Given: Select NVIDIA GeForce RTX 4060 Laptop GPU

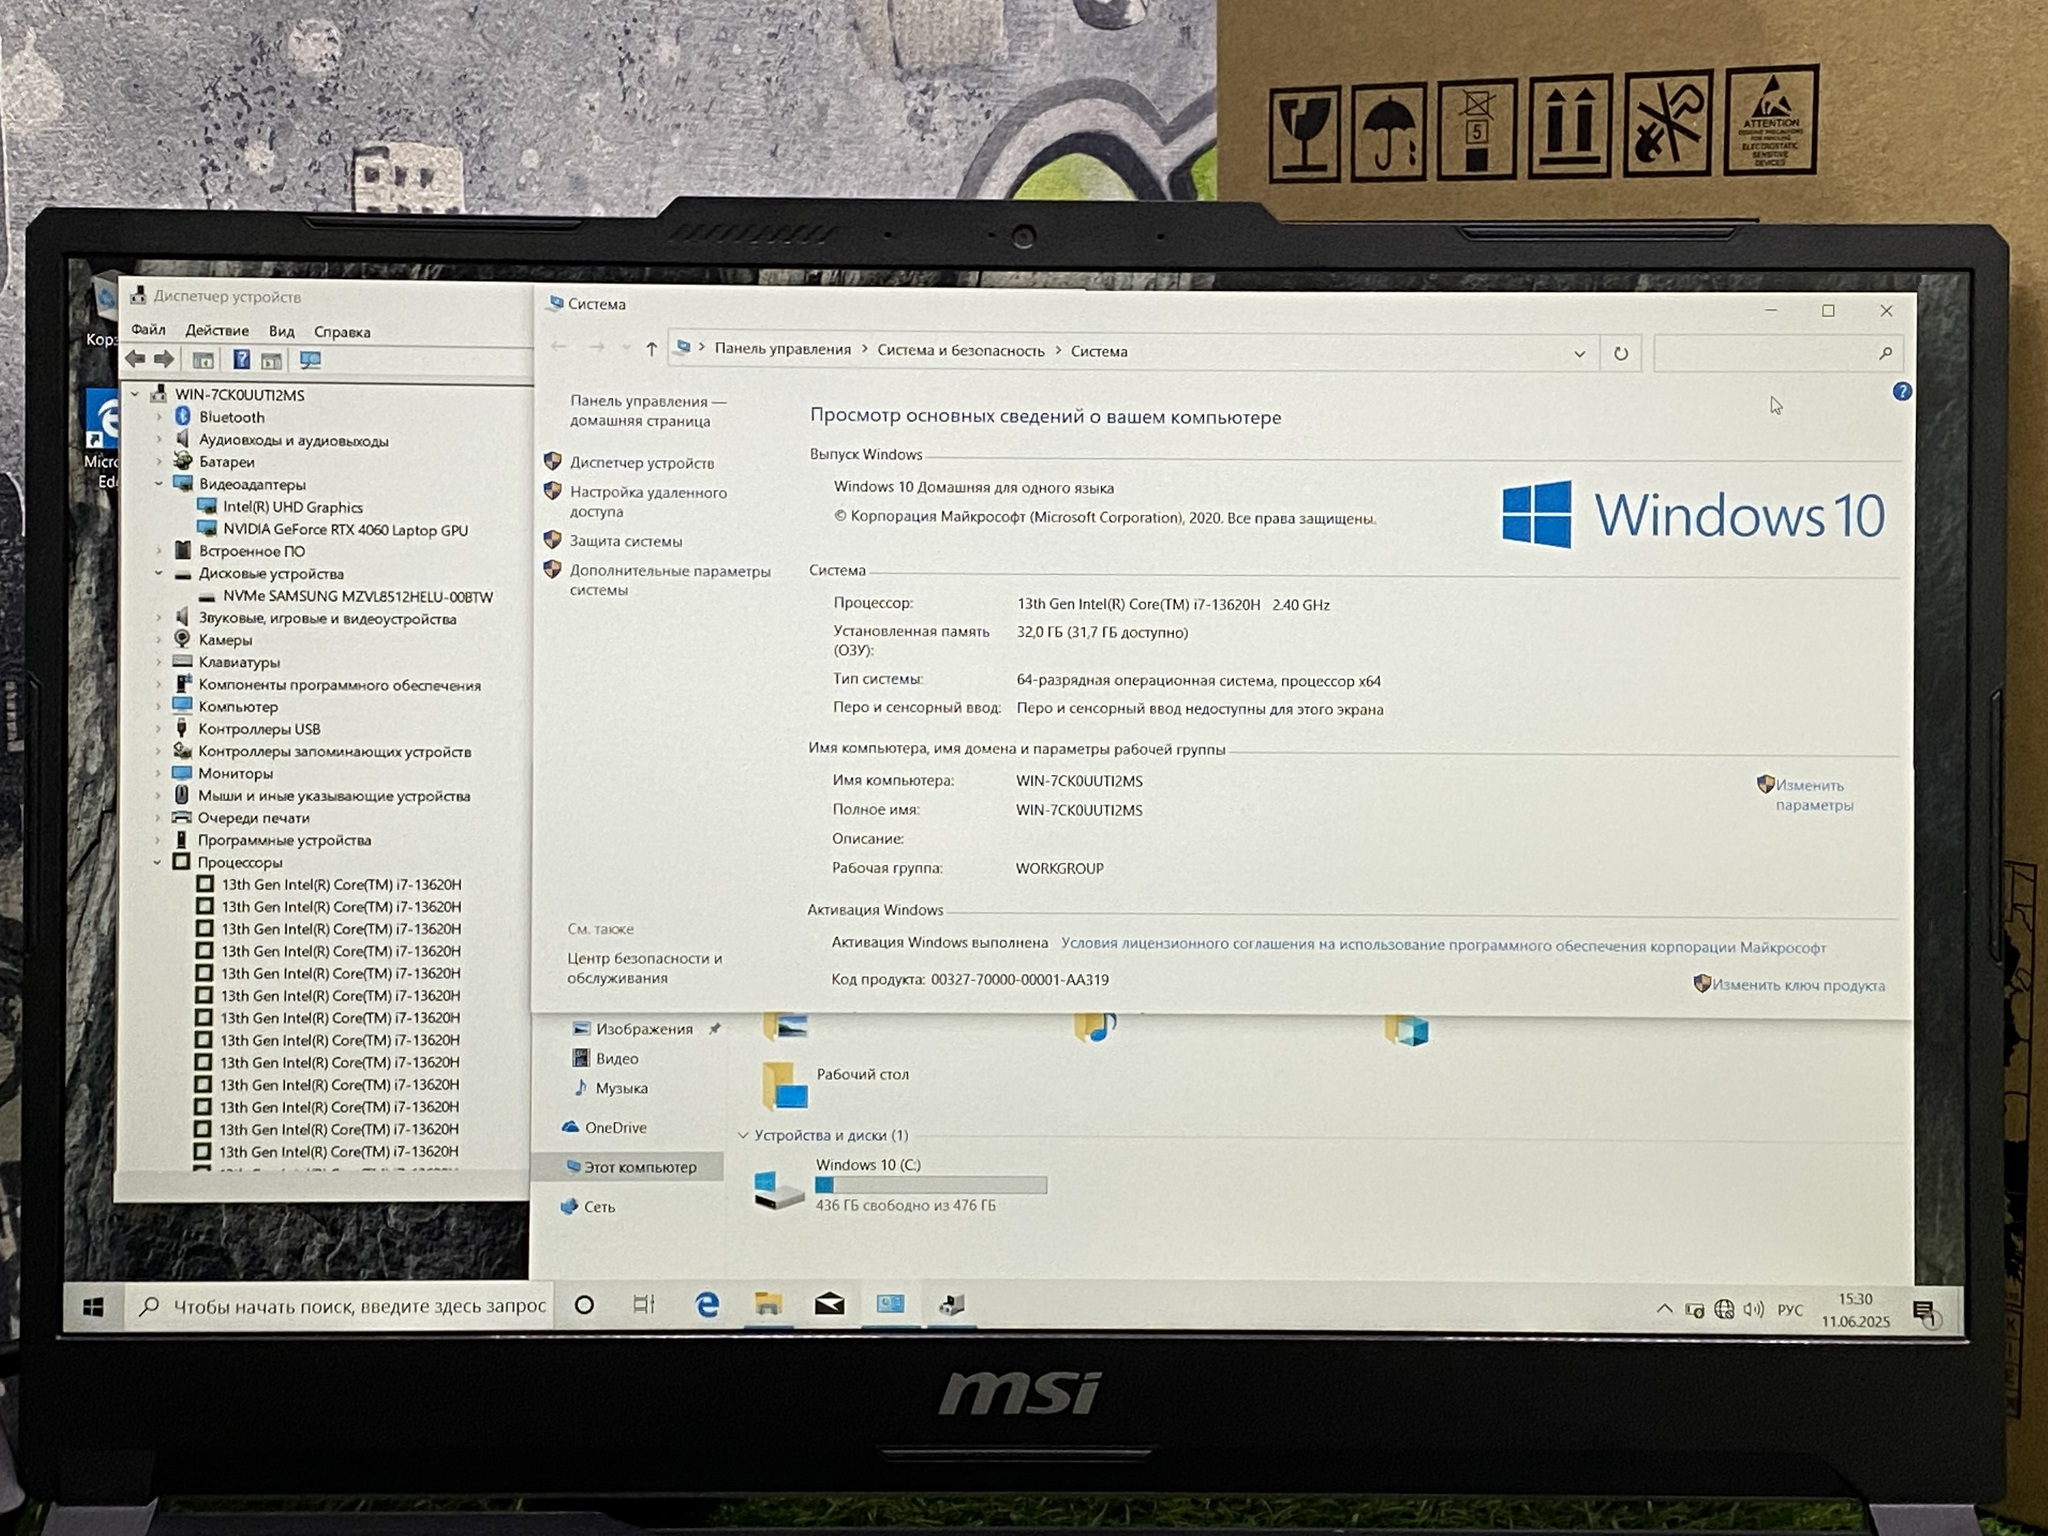Looking at the screenshot, I should point(345,530).
